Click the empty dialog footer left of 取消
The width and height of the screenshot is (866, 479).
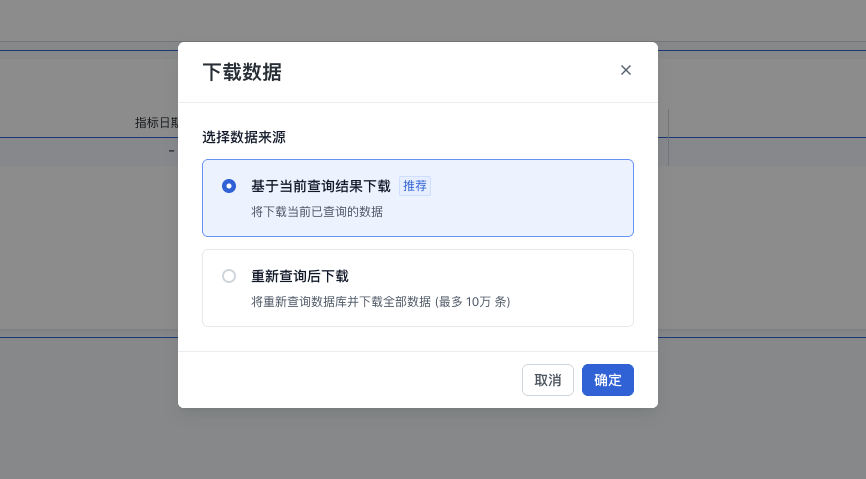(350, 380)
